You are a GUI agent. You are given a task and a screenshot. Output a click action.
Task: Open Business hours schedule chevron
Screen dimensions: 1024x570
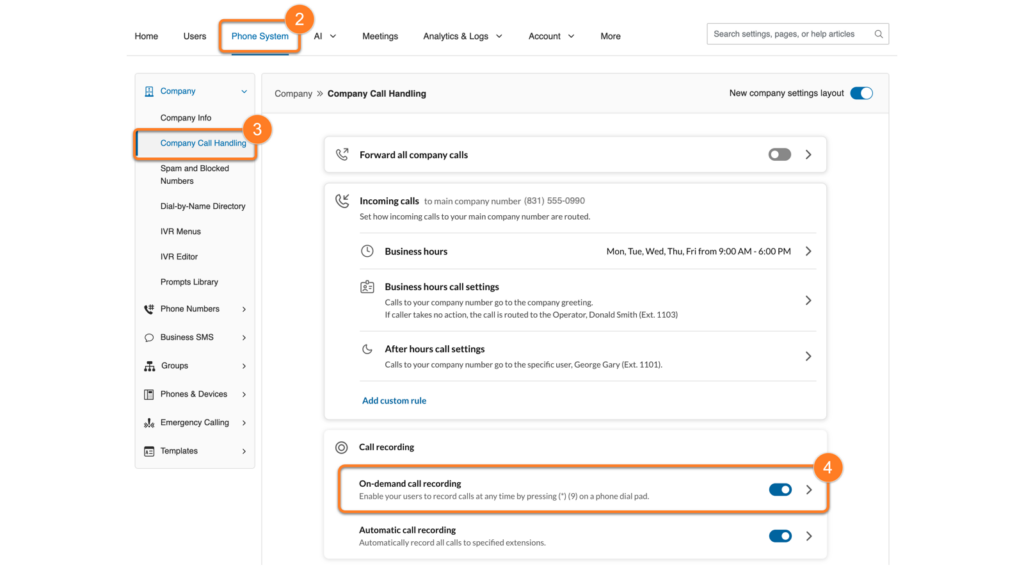(x=808, y=251)
